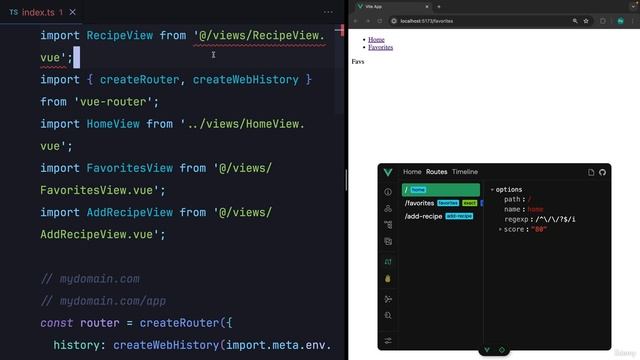Screen dimensions: 640x360
Task: Go forward in browser history
Action: pyautogui.click(x=368, y=21)
